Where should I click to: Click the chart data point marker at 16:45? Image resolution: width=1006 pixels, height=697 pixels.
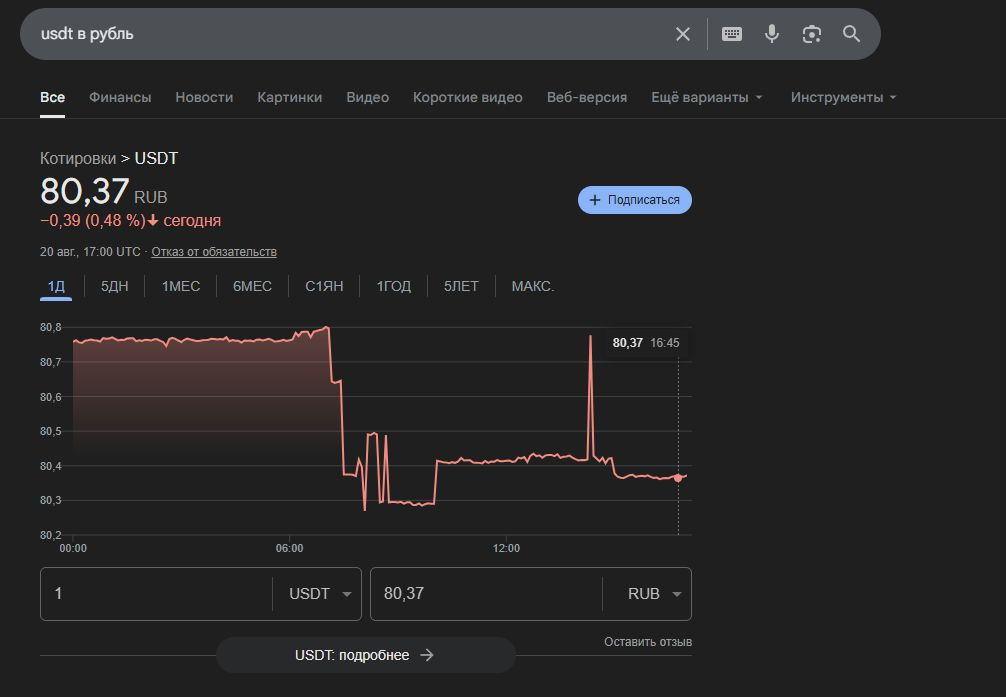[x=678, y=478]
